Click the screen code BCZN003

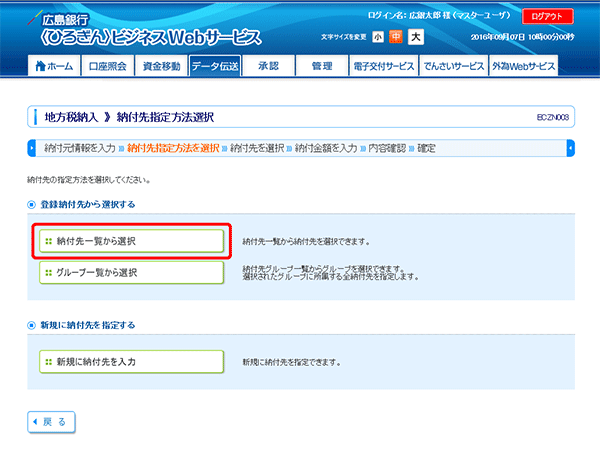[x=553, y=117]
